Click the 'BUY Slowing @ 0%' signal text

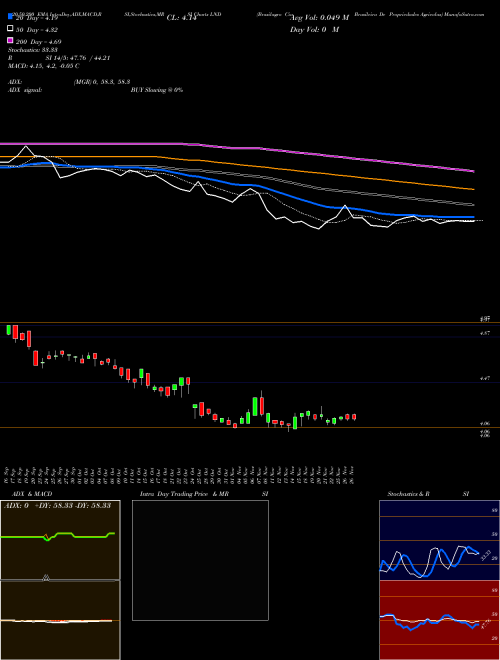tap(157, 90)
